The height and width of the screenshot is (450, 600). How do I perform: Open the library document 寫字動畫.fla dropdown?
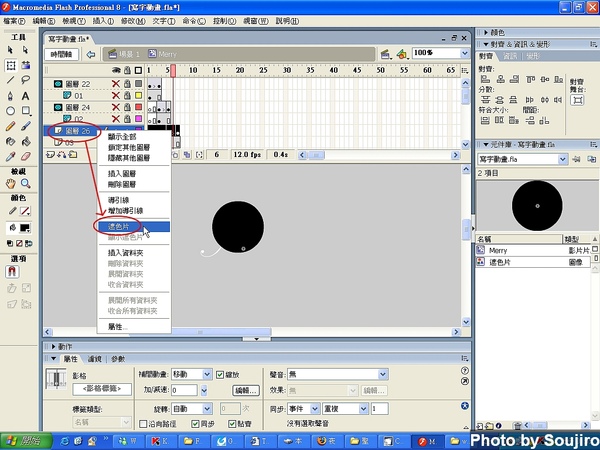tap(562, 159)
